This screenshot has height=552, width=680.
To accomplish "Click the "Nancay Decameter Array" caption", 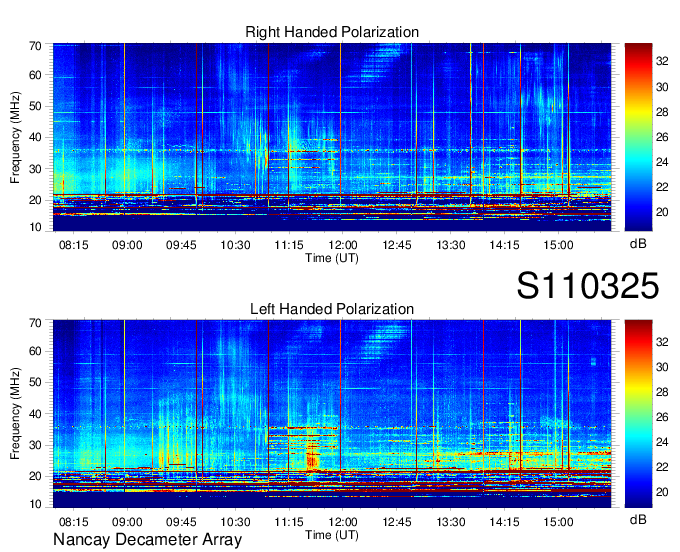I will click(x=147, y=540).
